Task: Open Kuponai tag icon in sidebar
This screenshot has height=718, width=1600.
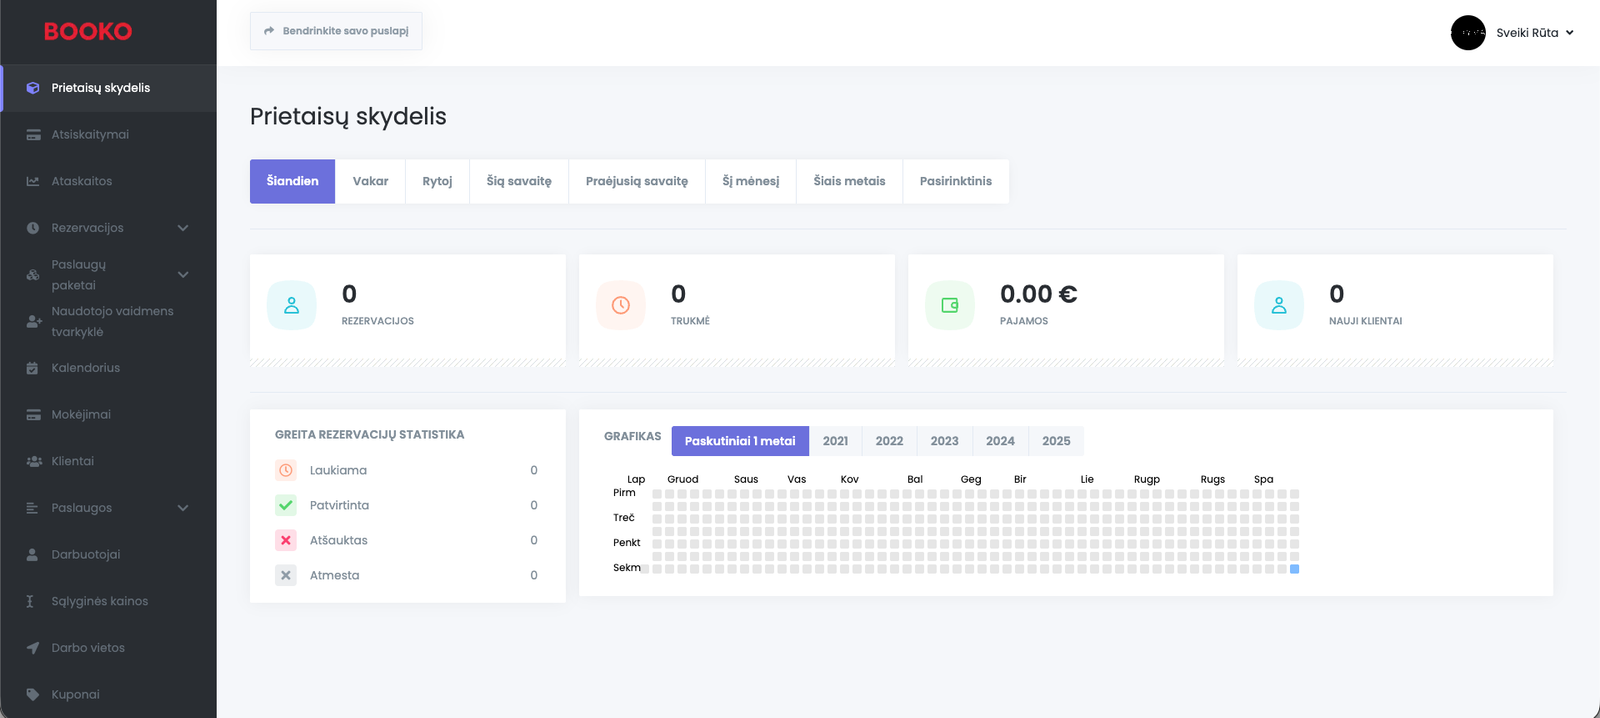Action: coord(33,695)
